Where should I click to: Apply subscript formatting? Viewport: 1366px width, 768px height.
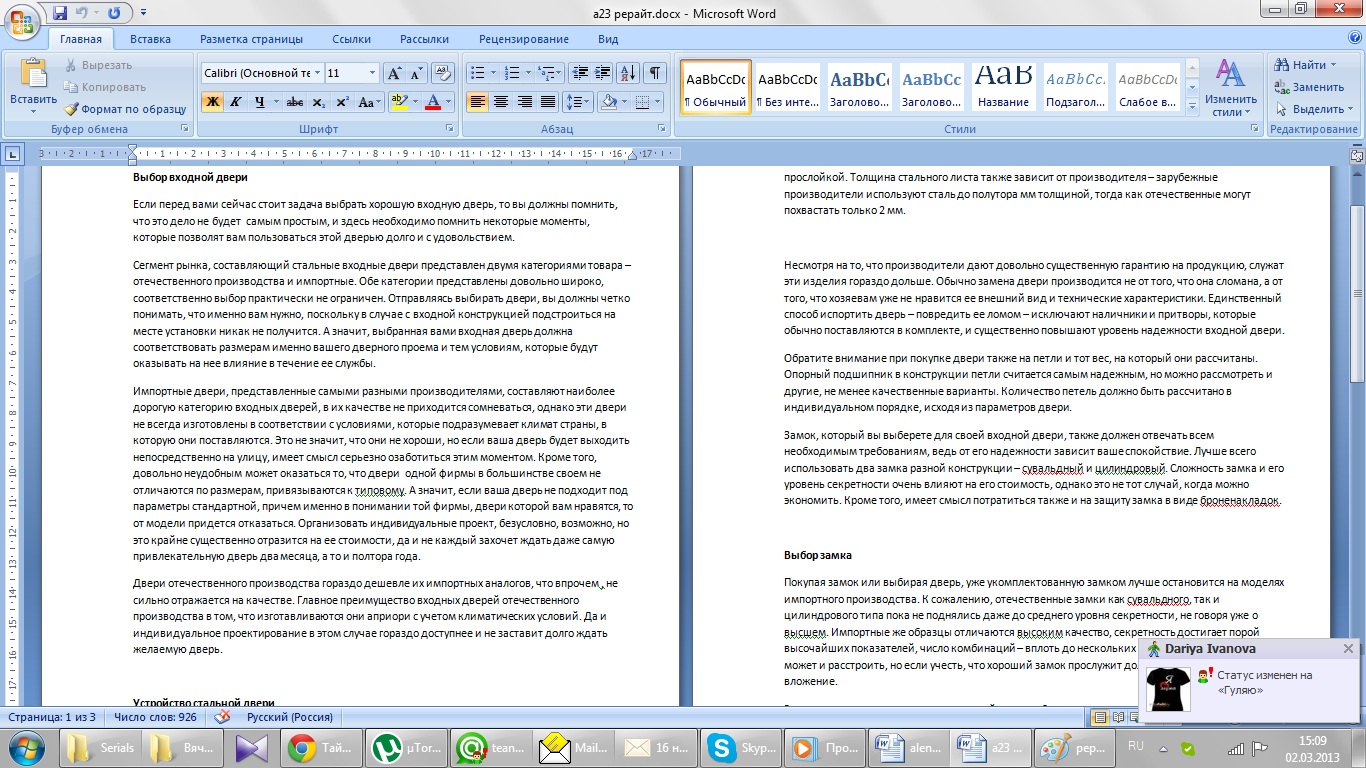tap(318, 102)
